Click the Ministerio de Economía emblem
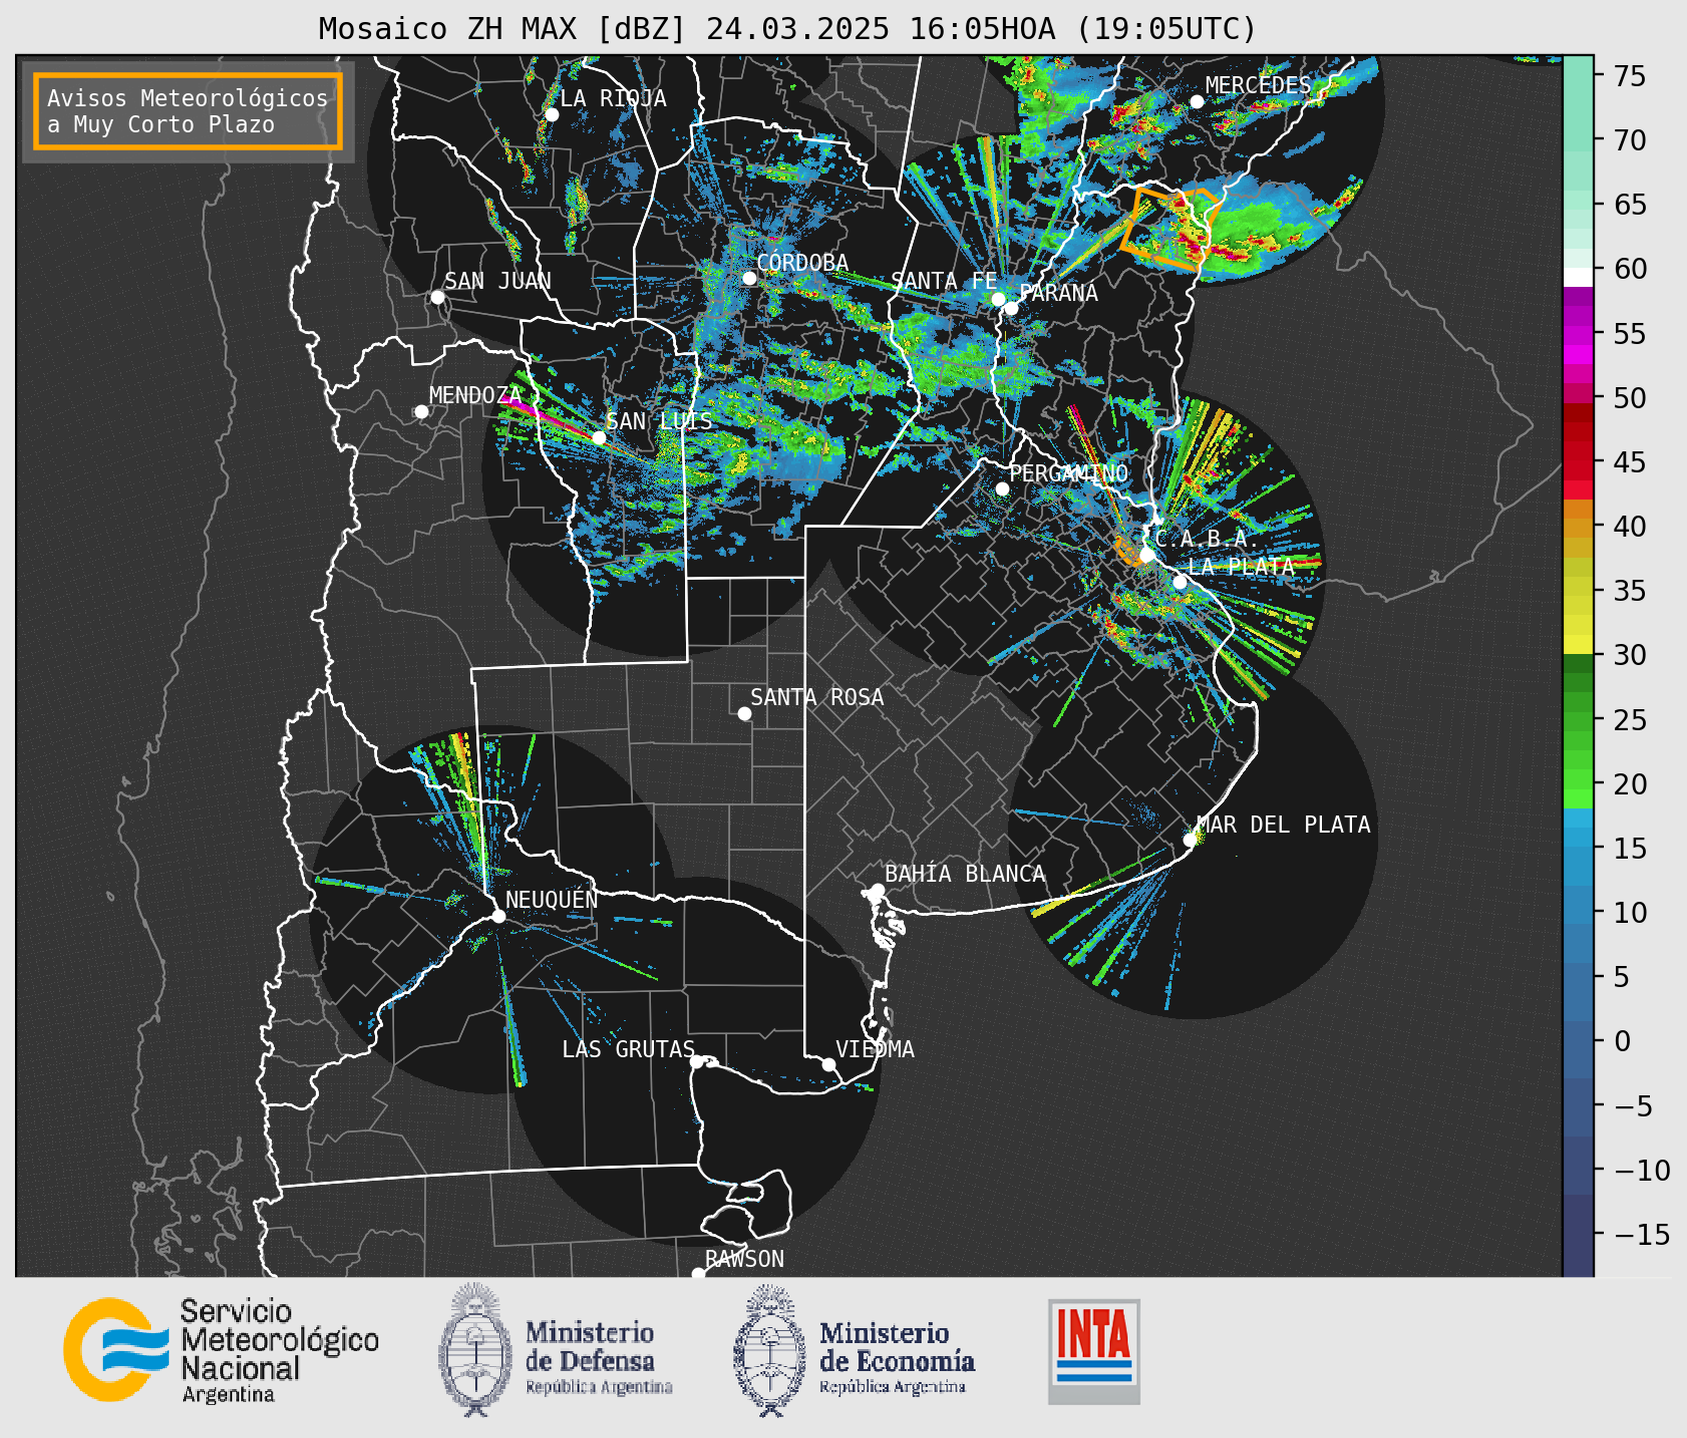 click(x=769, y=1349)
